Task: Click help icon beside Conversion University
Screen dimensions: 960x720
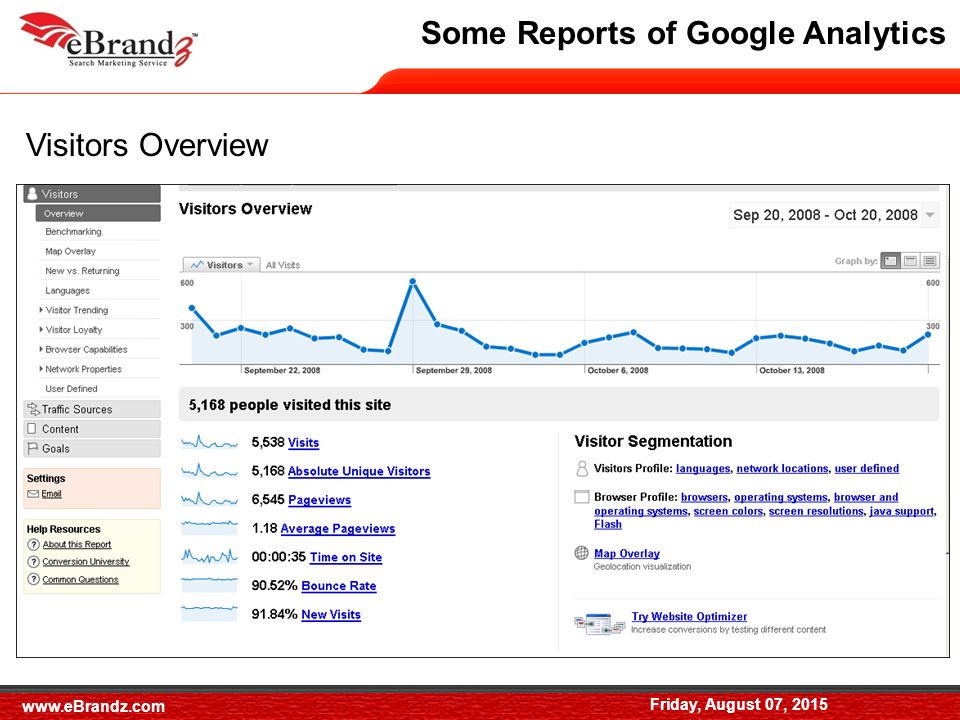Action: coord(34,561)
